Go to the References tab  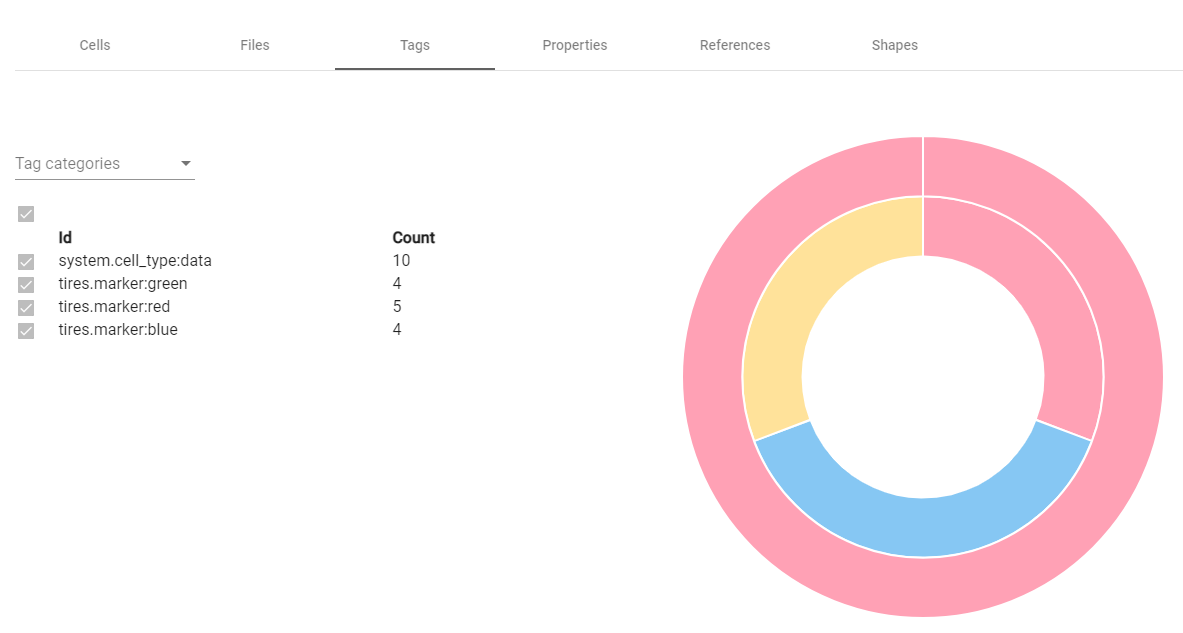click(x=735, y=45)
